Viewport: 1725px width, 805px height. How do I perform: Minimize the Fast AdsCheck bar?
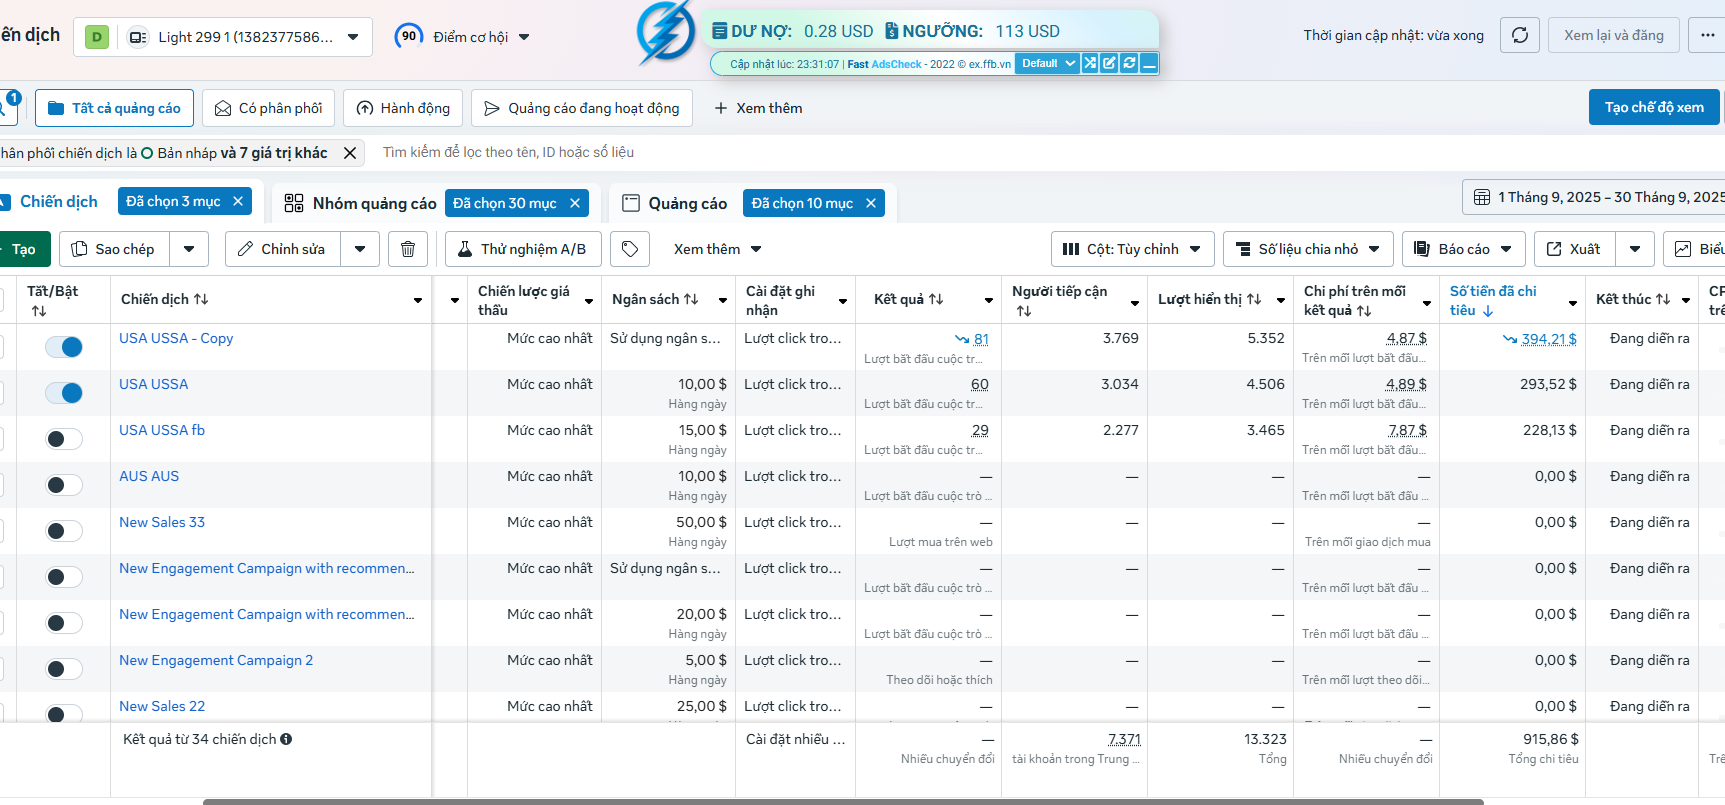click(x=1149, y=63)
